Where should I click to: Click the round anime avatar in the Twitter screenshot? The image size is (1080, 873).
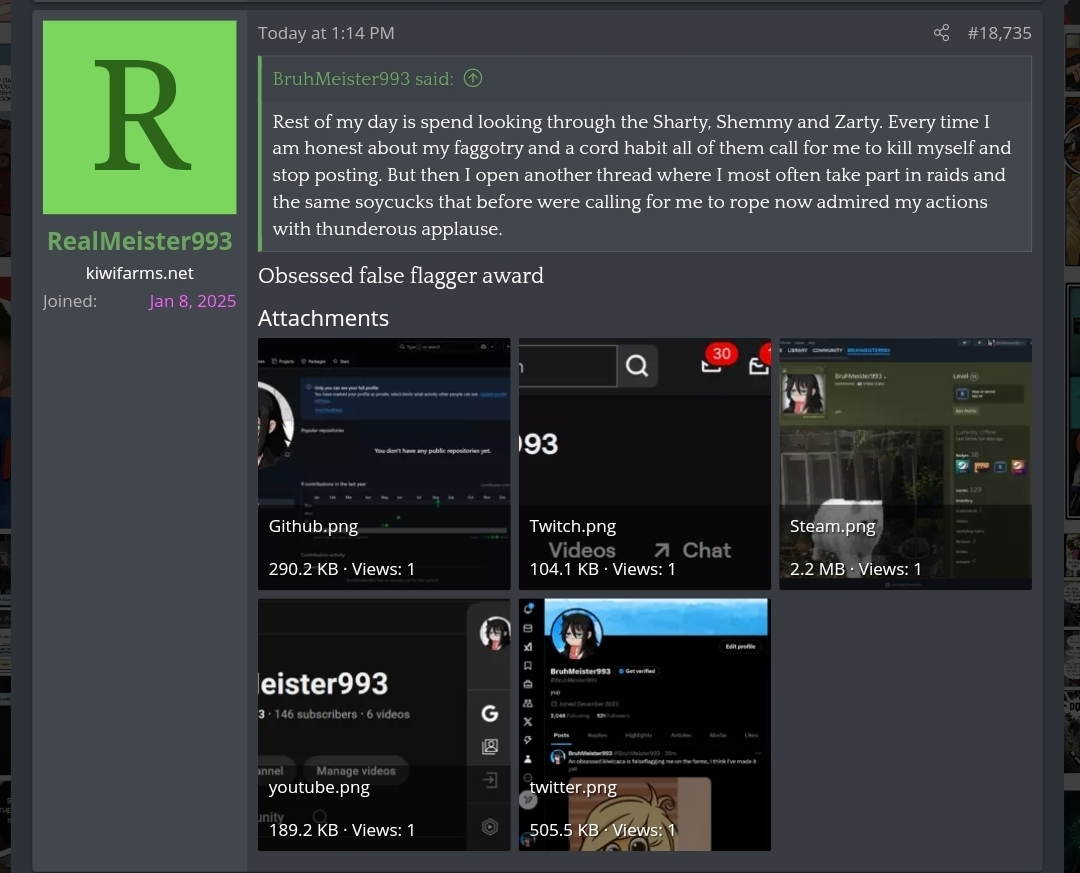579,634
